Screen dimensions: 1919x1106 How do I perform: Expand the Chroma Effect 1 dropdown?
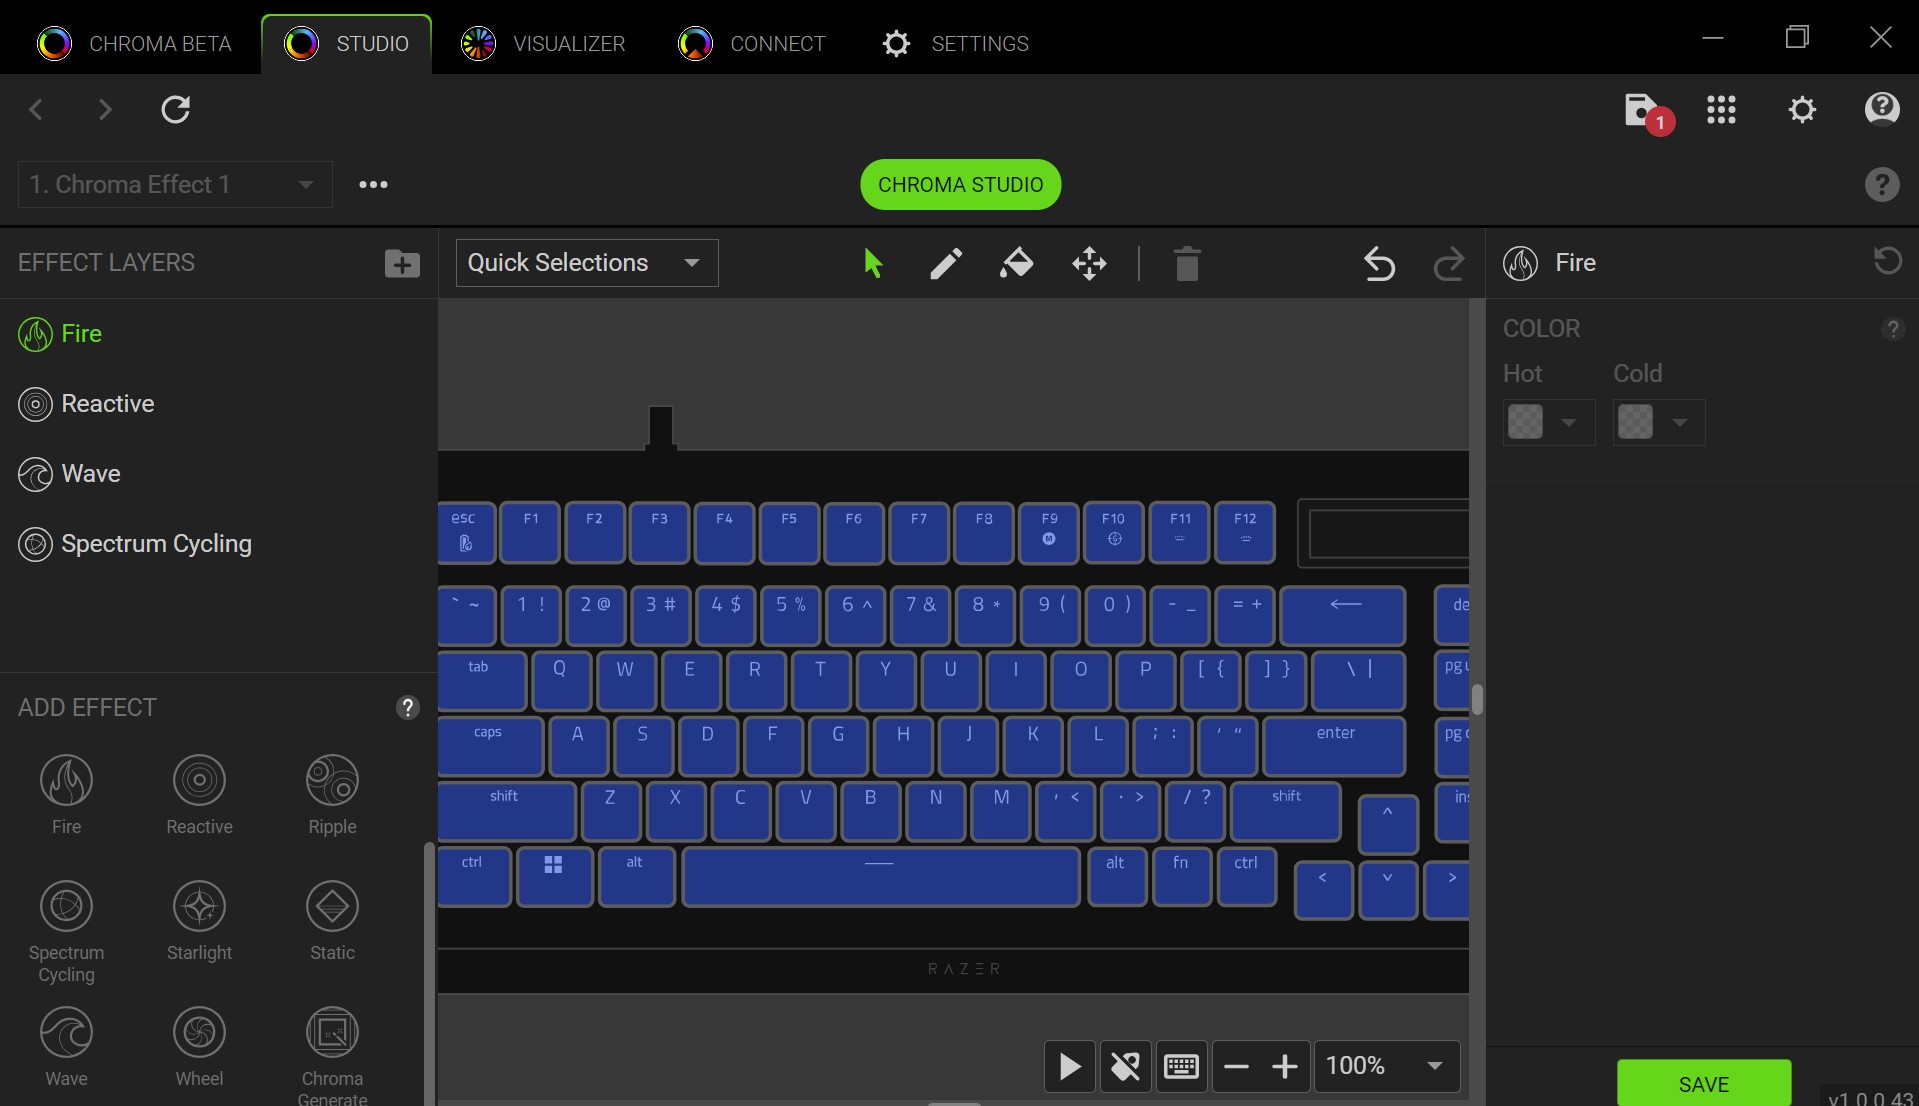(x=175, y=185)
